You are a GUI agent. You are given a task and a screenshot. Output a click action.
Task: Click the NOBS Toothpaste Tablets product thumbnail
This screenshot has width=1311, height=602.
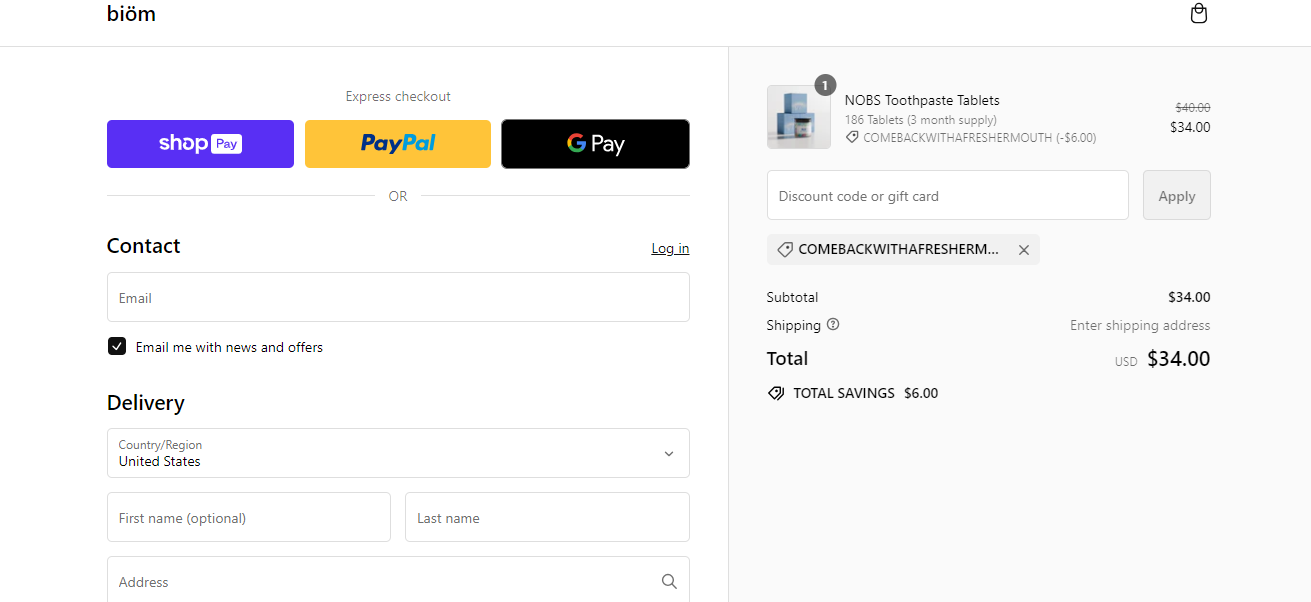click(799, 117)
